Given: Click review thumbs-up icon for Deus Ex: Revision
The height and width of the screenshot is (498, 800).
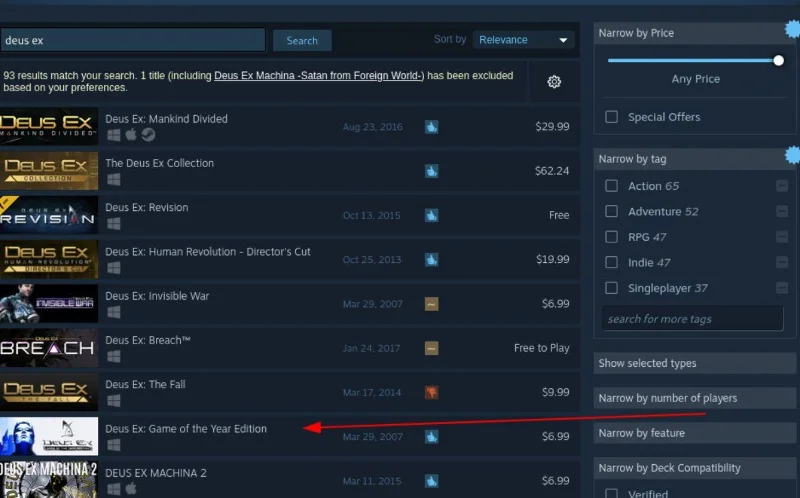Looking at the screenshot, I should [432, 215].
